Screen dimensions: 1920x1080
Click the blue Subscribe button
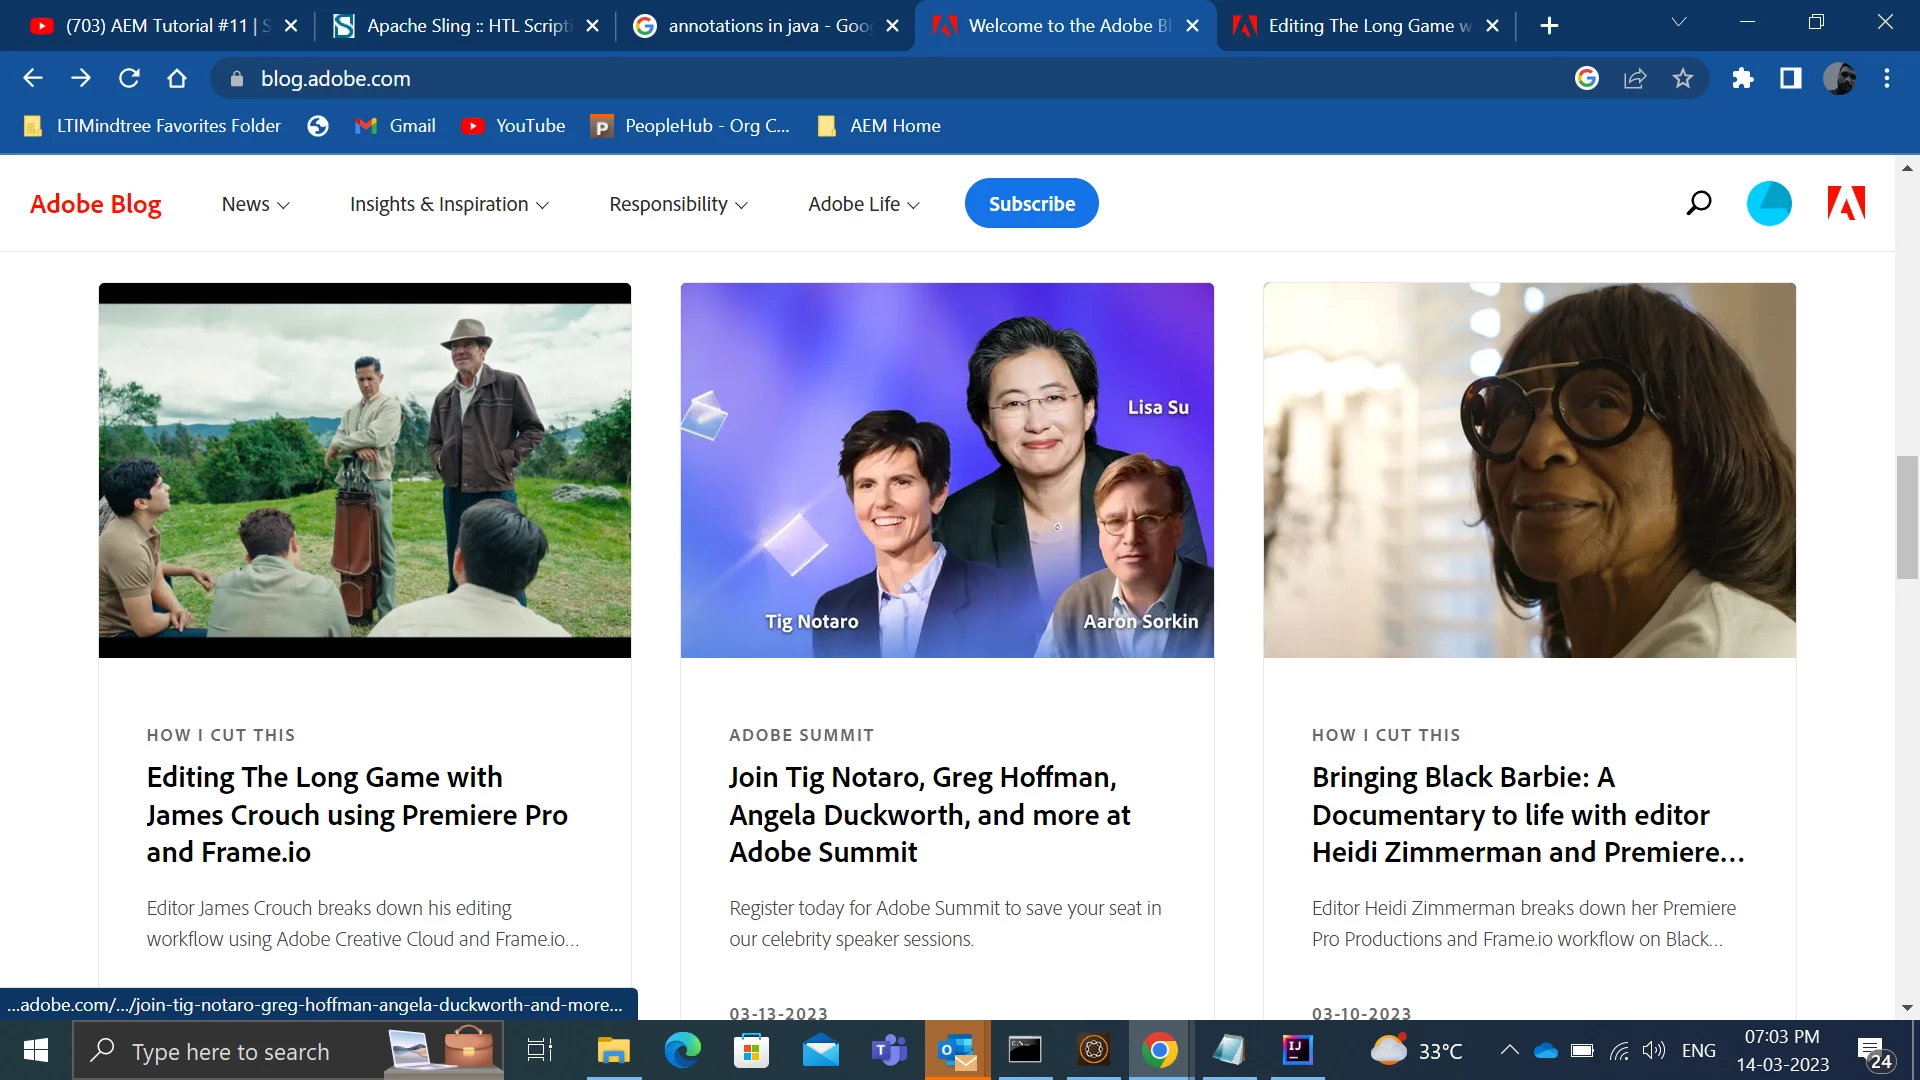coord(1031,204)
